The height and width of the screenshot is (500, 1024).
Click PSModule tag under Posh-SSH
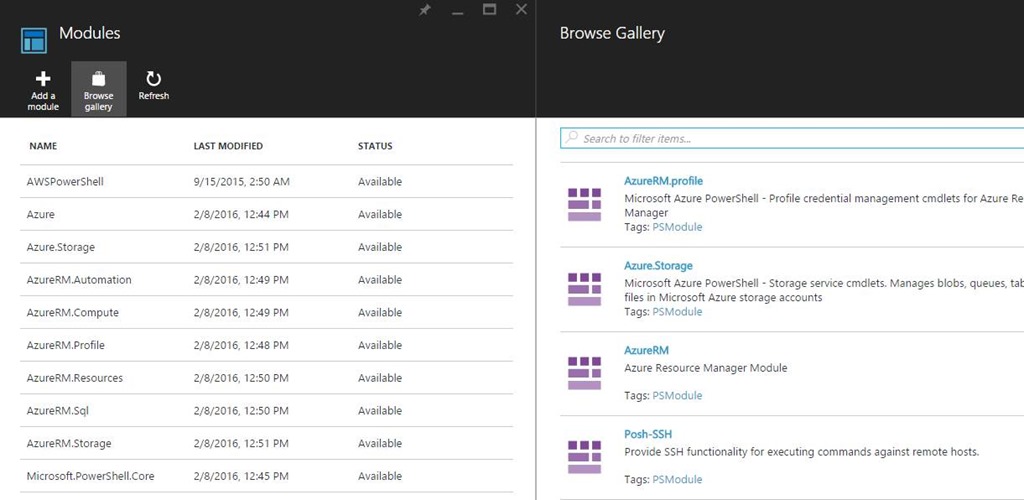click(677, 479)
